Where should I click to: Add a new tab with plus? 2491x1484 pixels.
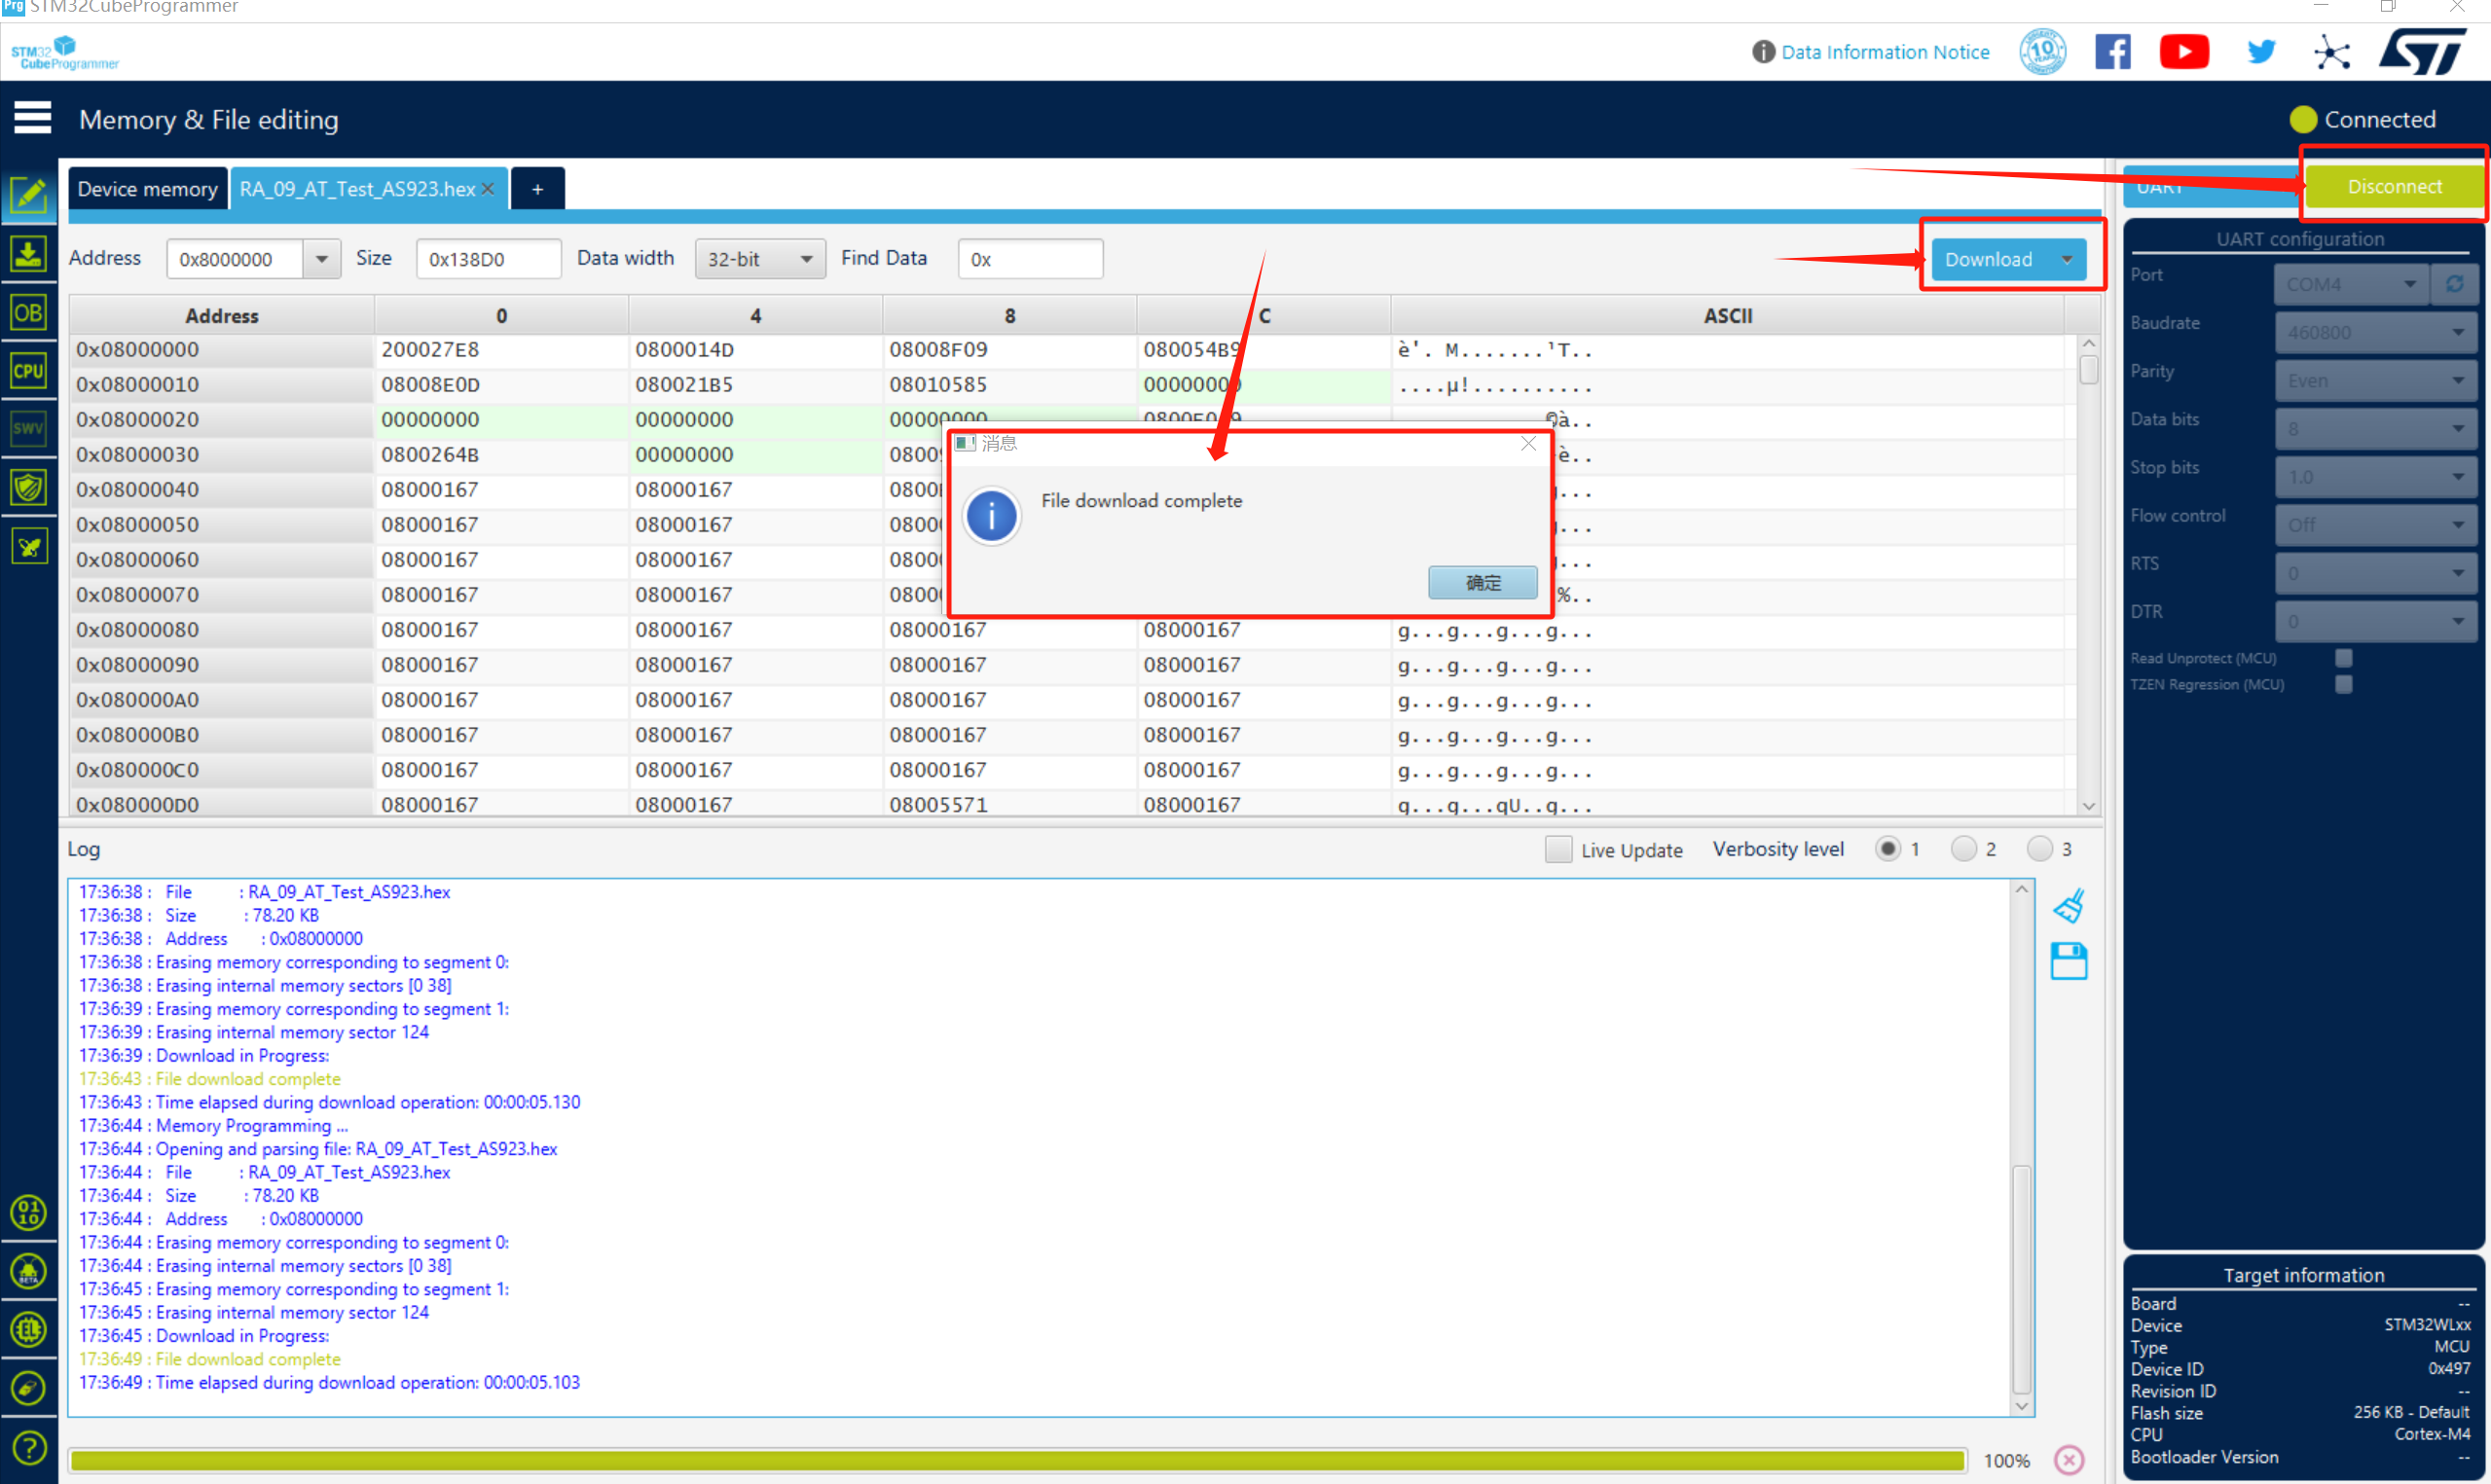(x=537, y=188)
